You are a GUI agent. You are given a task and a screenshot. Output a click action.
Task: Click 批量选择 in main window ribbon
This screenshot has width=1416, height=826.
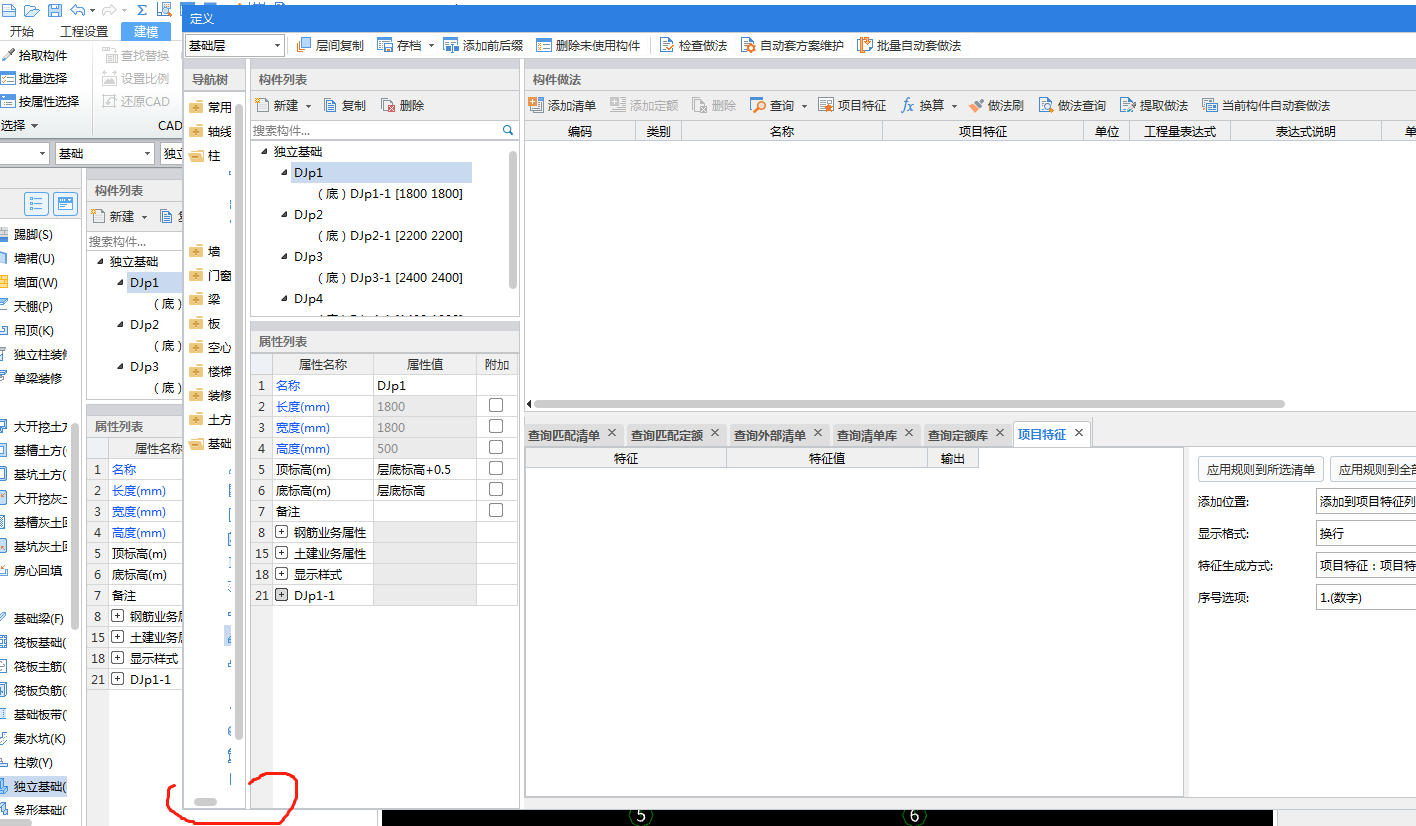[x=34, y=78]
